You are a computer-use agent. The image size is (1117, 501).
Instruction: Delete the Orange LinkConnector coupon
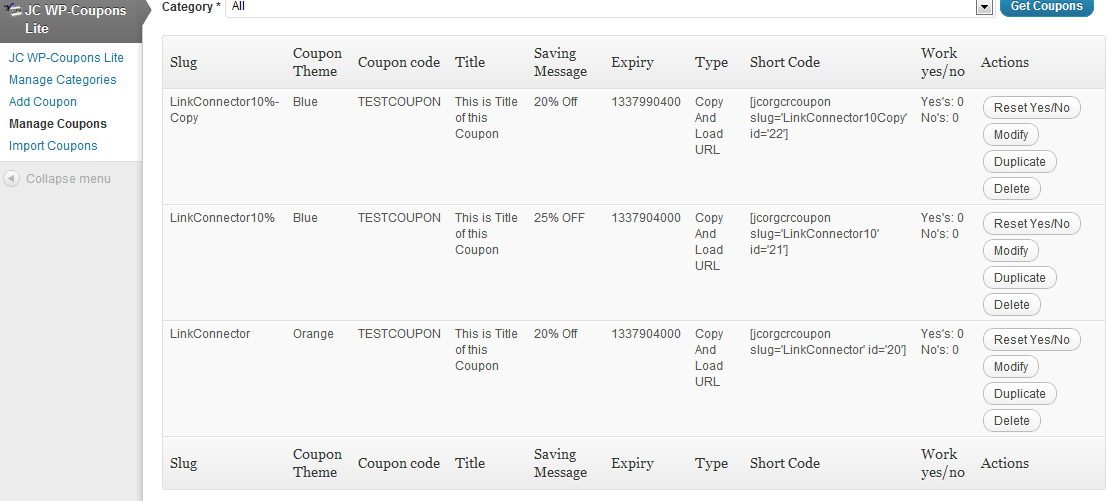(x=1011, y=421)
